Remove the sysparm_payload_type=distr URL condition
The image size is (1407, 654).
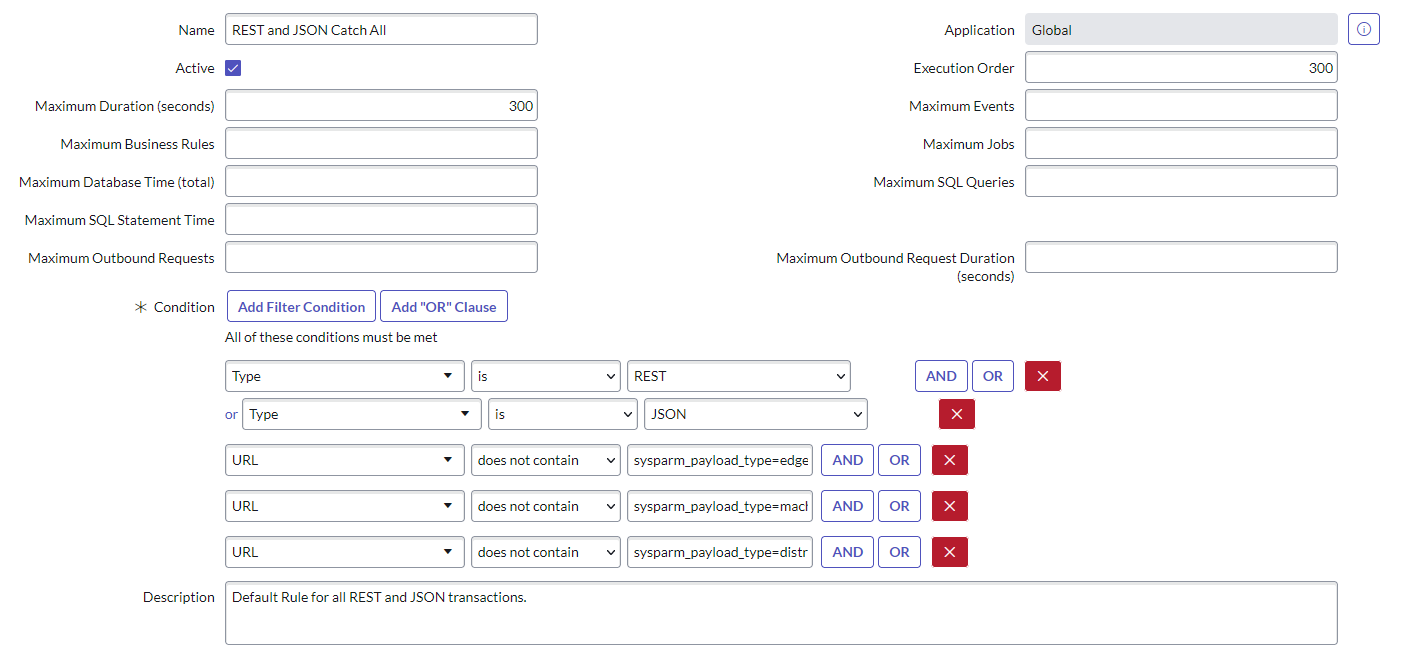pyautogui.click(x=949, y=552)
